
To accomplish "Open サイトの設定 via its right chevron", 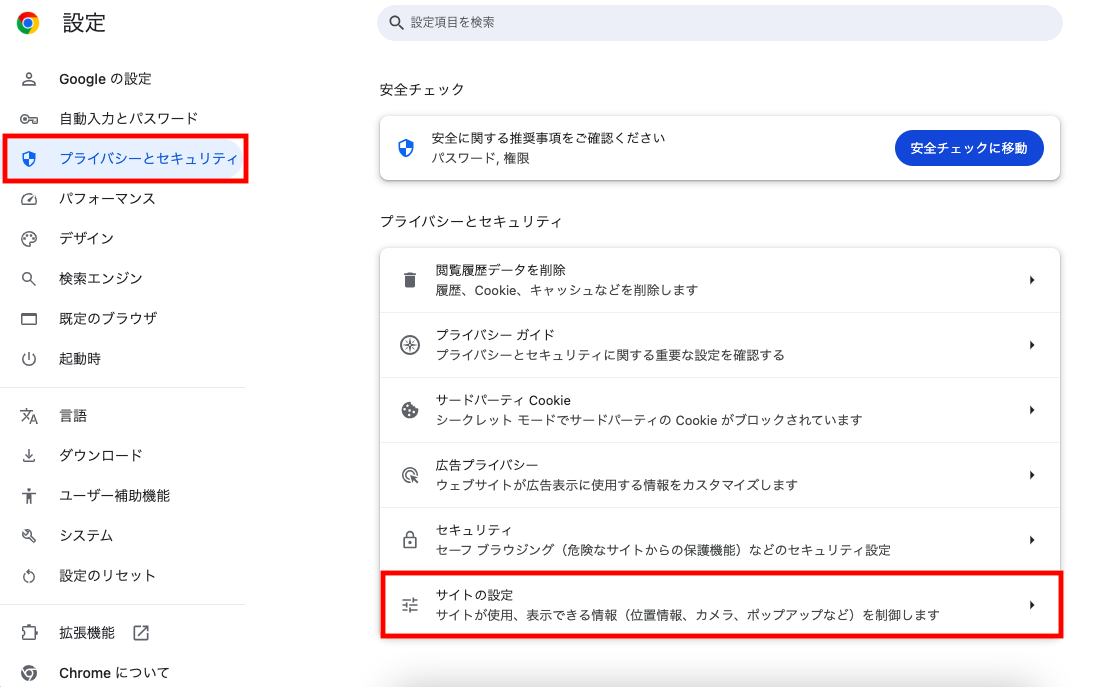I will [x=1031, y=605].
